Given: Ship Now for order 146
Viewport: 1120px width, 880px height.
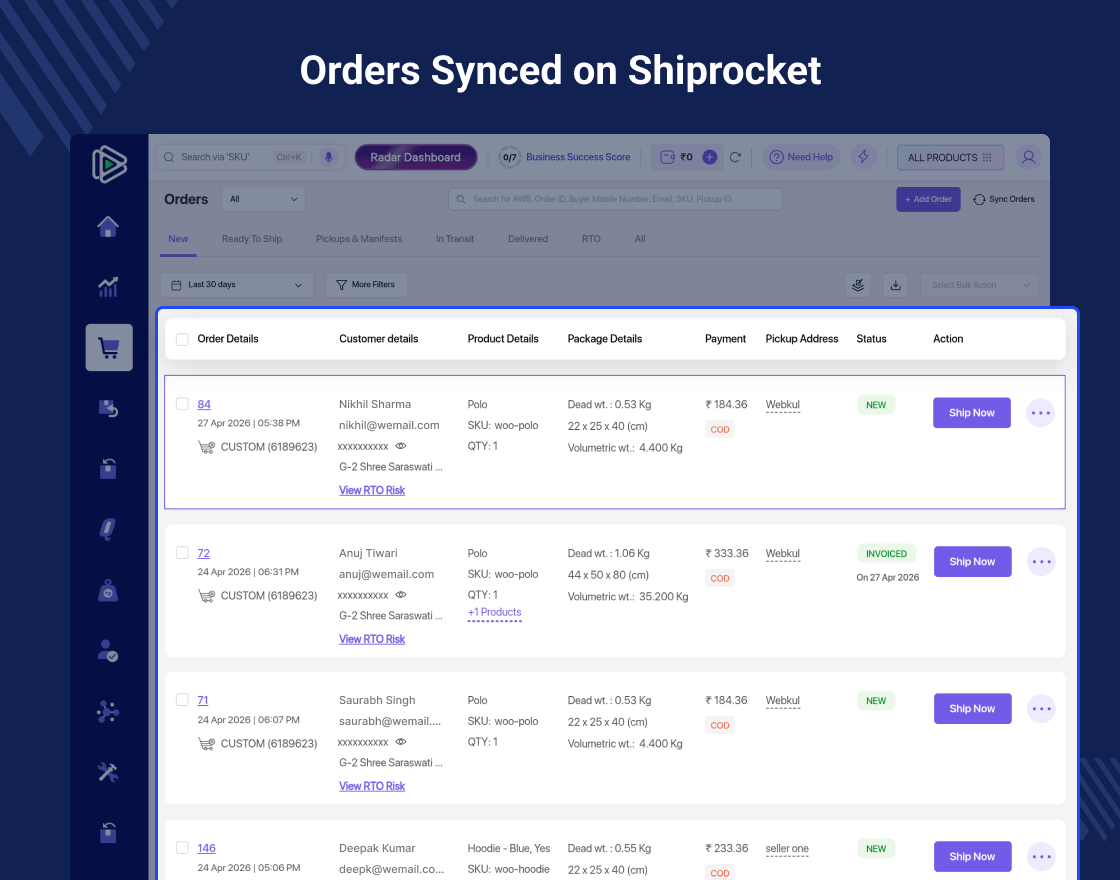Looking at the screenshot, I should pos(972,856).
